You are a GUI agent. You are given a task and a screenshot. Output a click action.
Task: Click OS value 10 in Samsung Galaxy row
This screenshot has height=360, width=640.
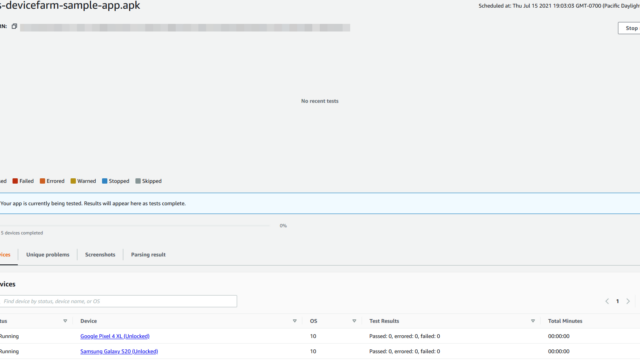click(313, 351)
